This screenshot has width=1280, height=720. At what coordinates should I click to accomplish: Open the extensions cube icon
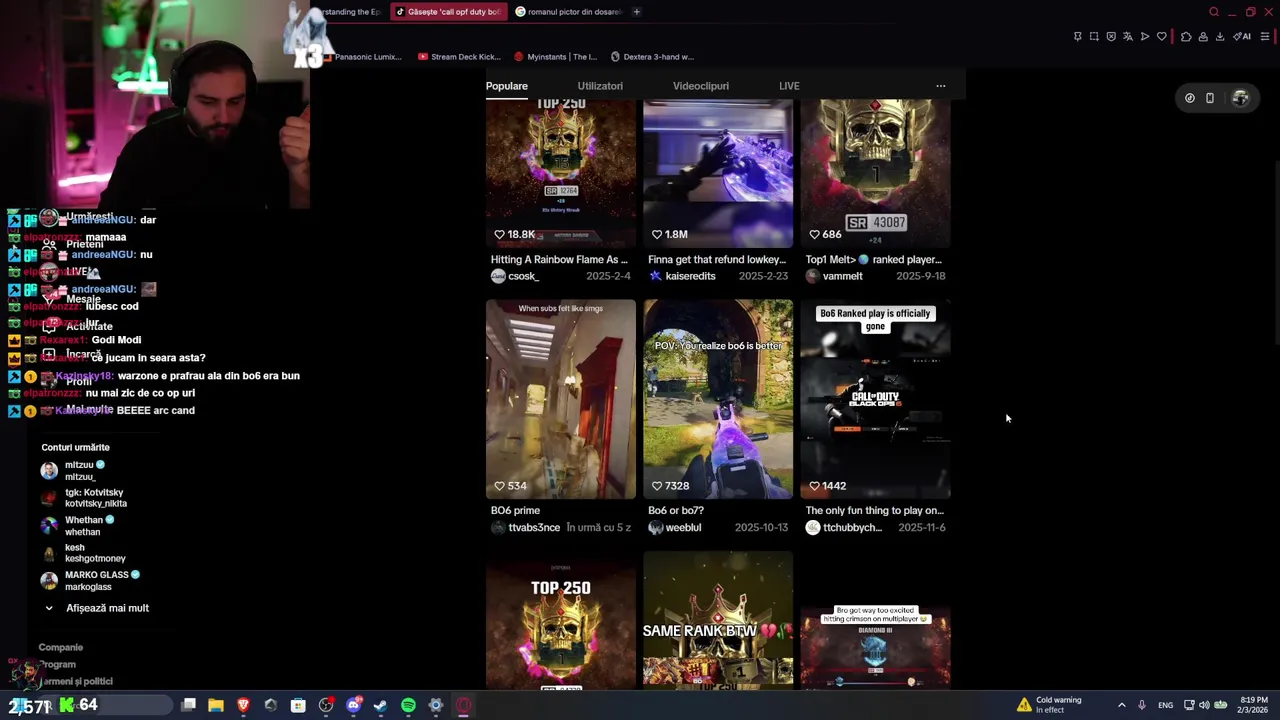click(x=1186, y=37)
